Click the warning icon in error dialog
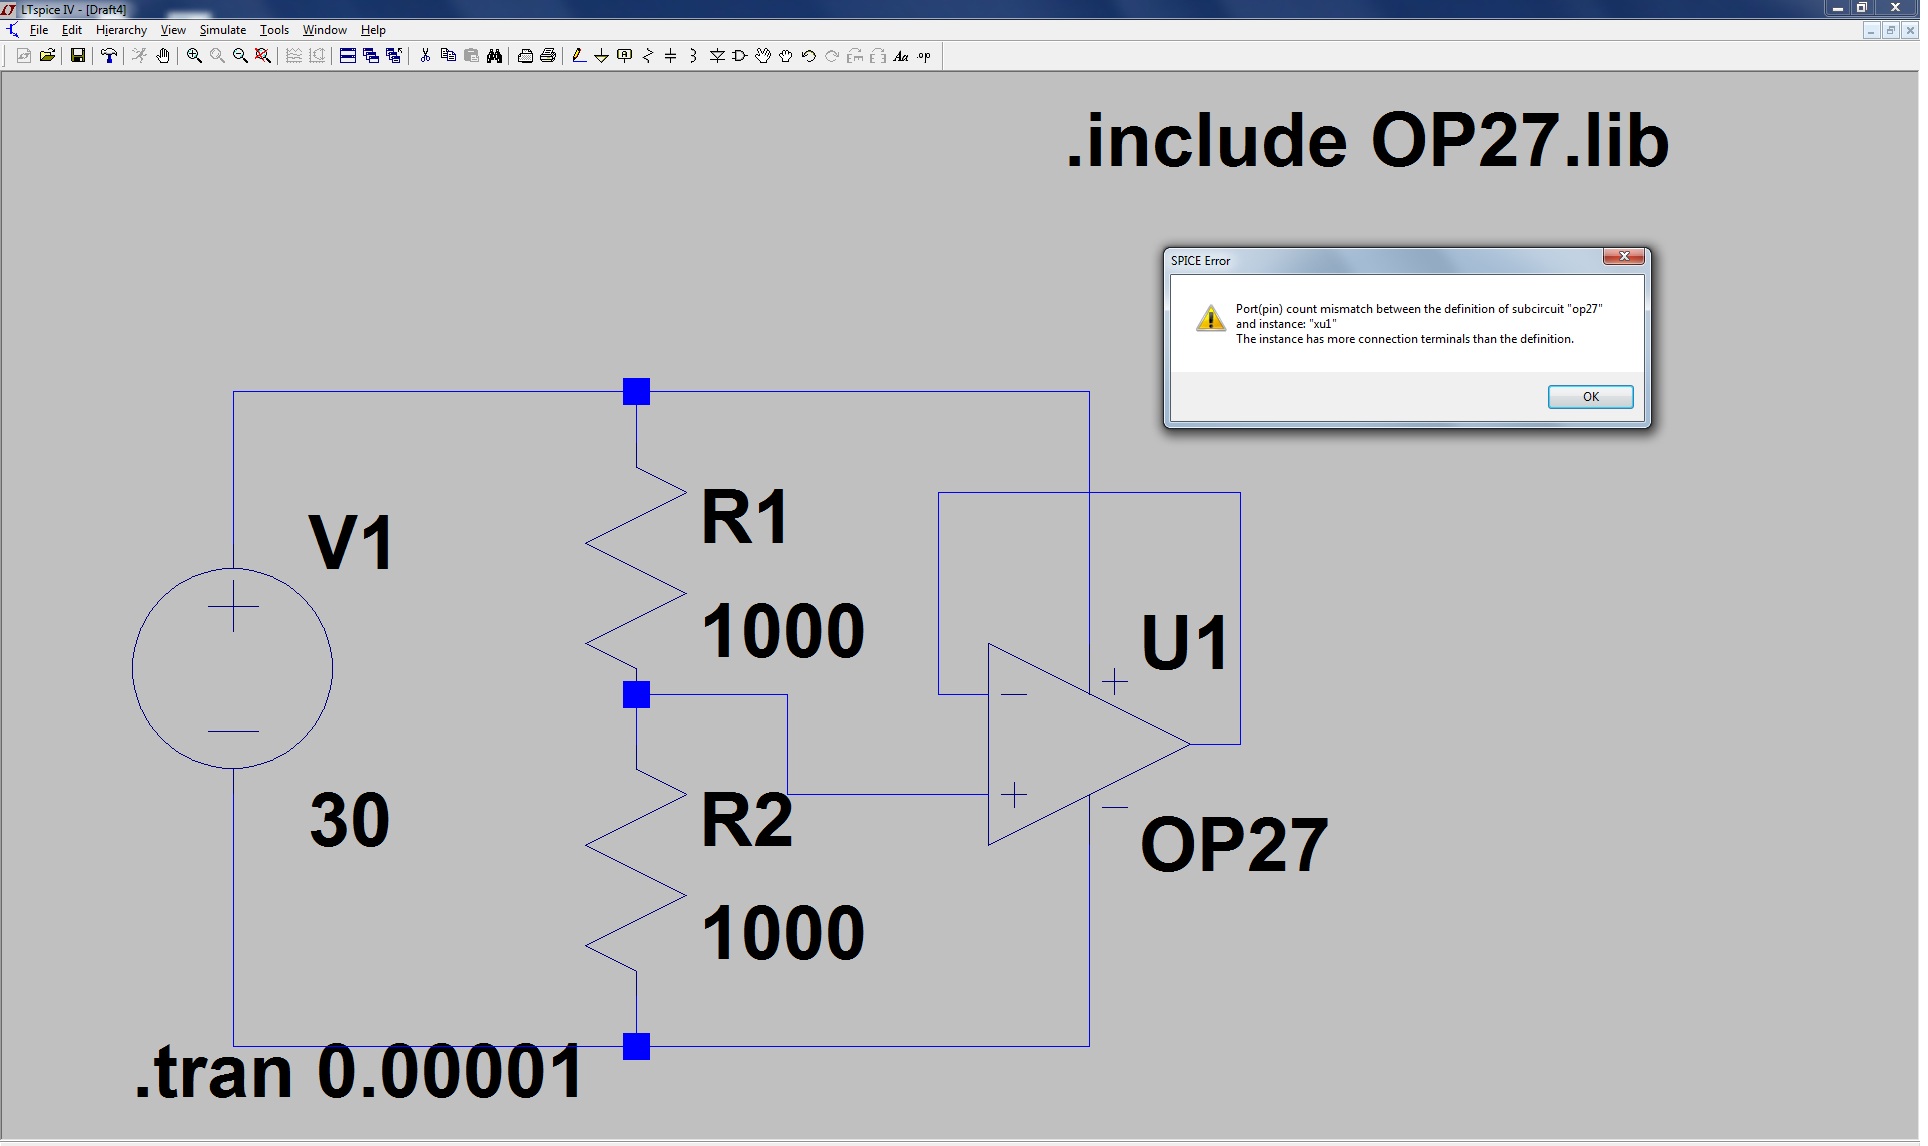The image size is (1928, 1146). [x=1211, y=319]
